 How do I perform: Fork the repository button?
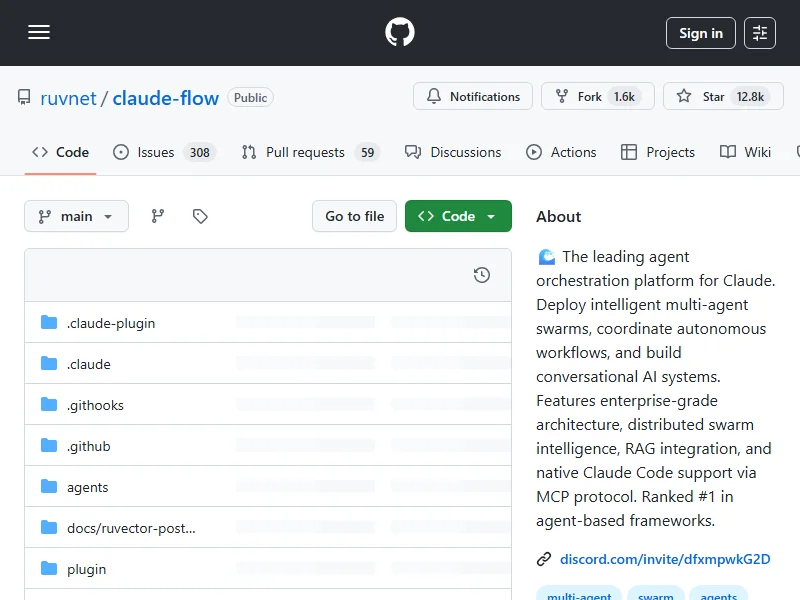(x=597, y=97)
